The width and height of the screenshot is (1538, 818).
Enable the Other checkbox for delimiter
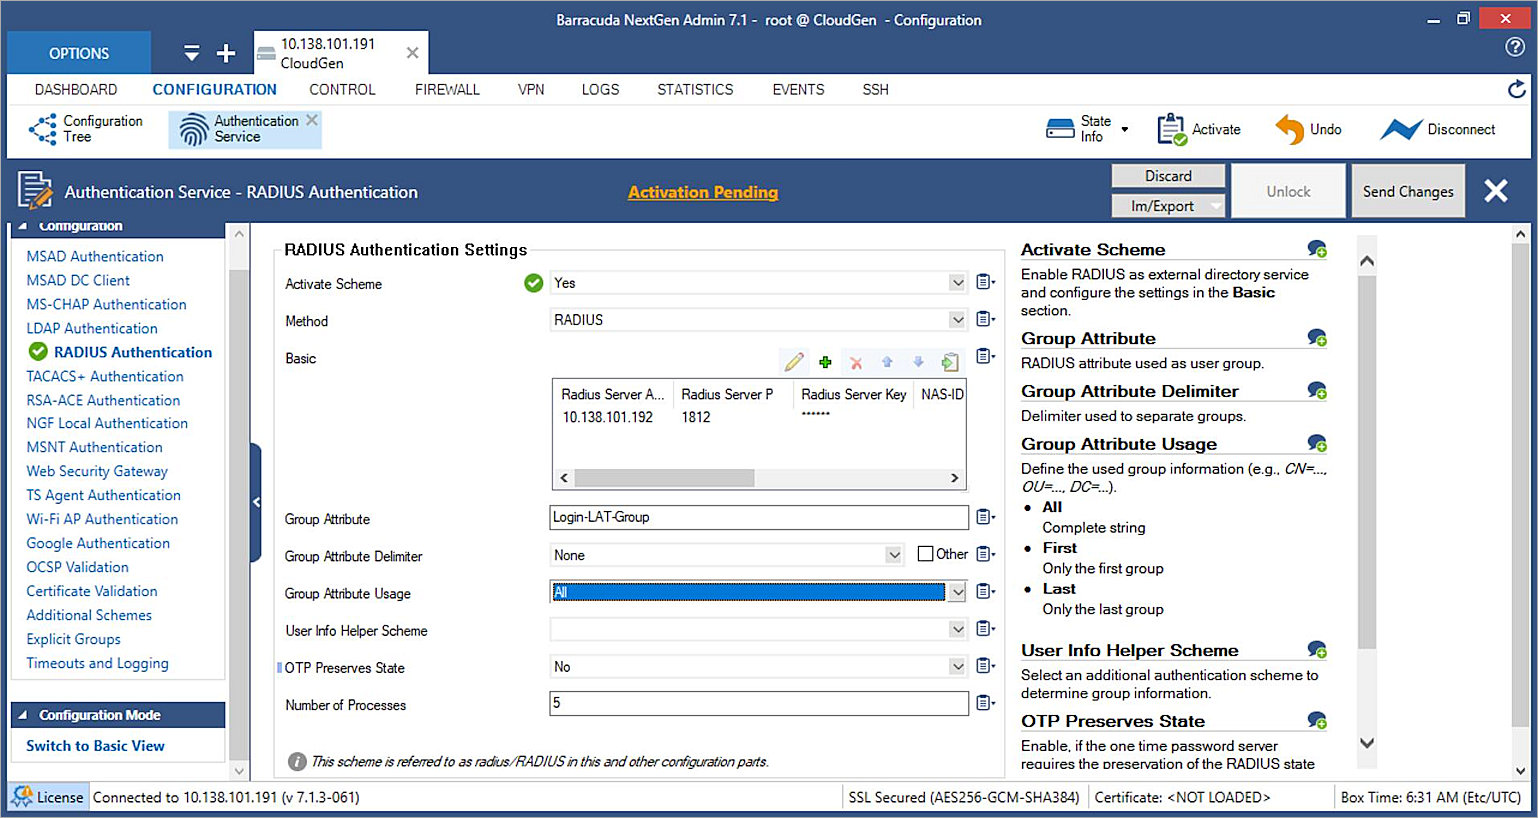coord(925,554)
